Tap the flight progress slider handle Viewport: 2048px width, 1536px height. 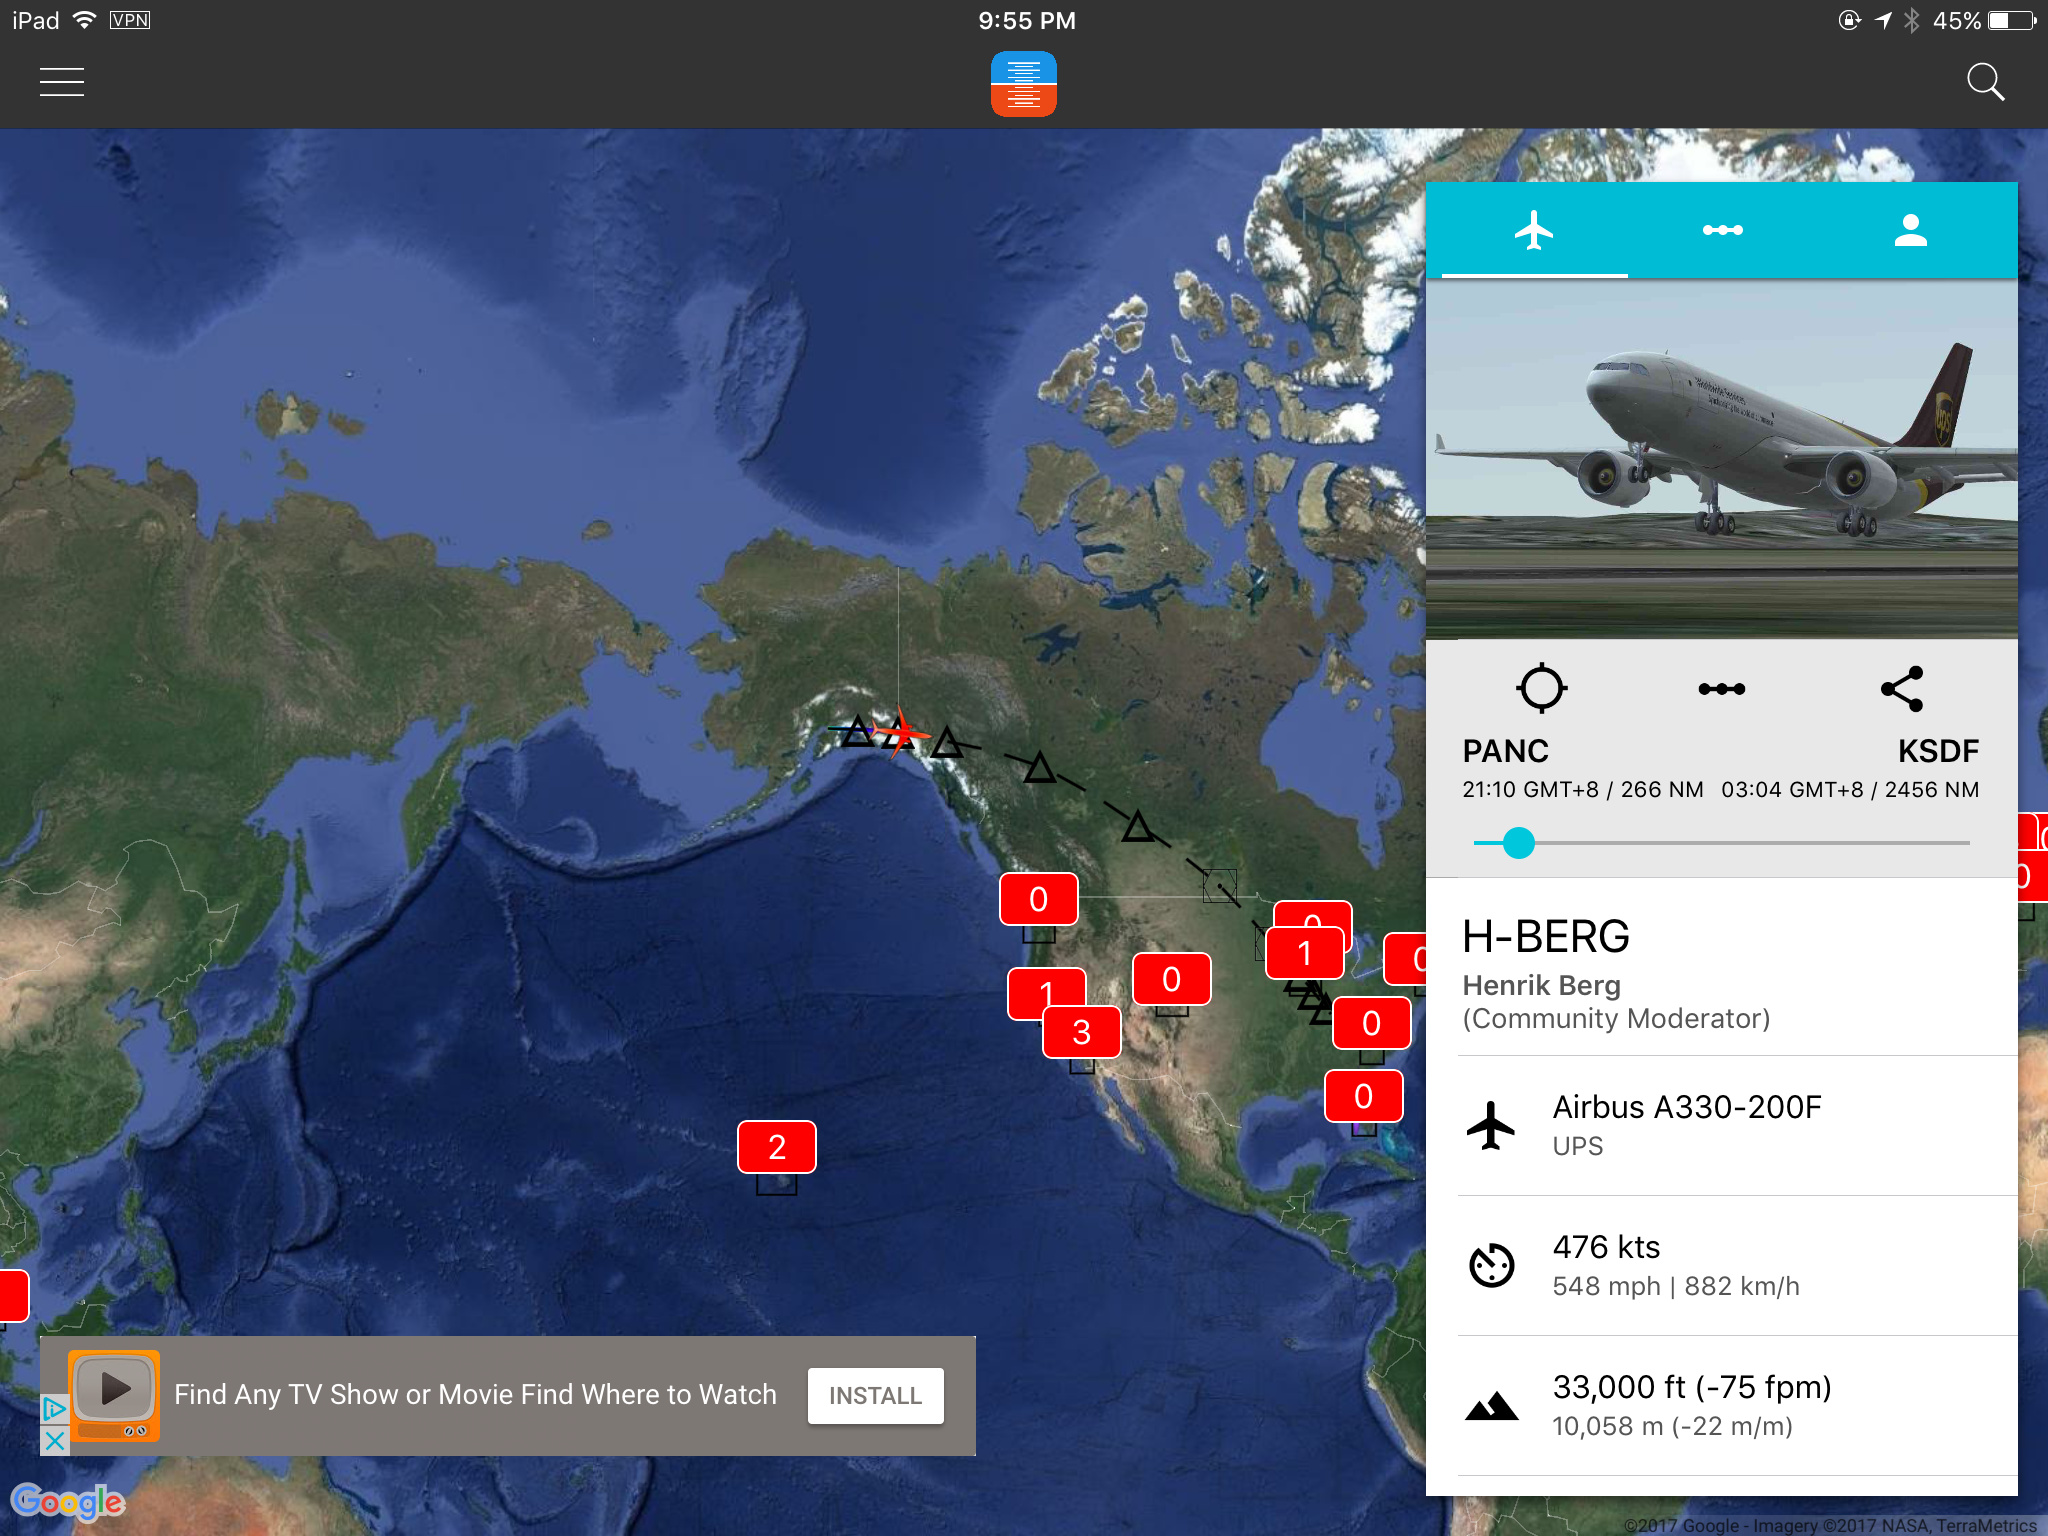(1518, 843)
